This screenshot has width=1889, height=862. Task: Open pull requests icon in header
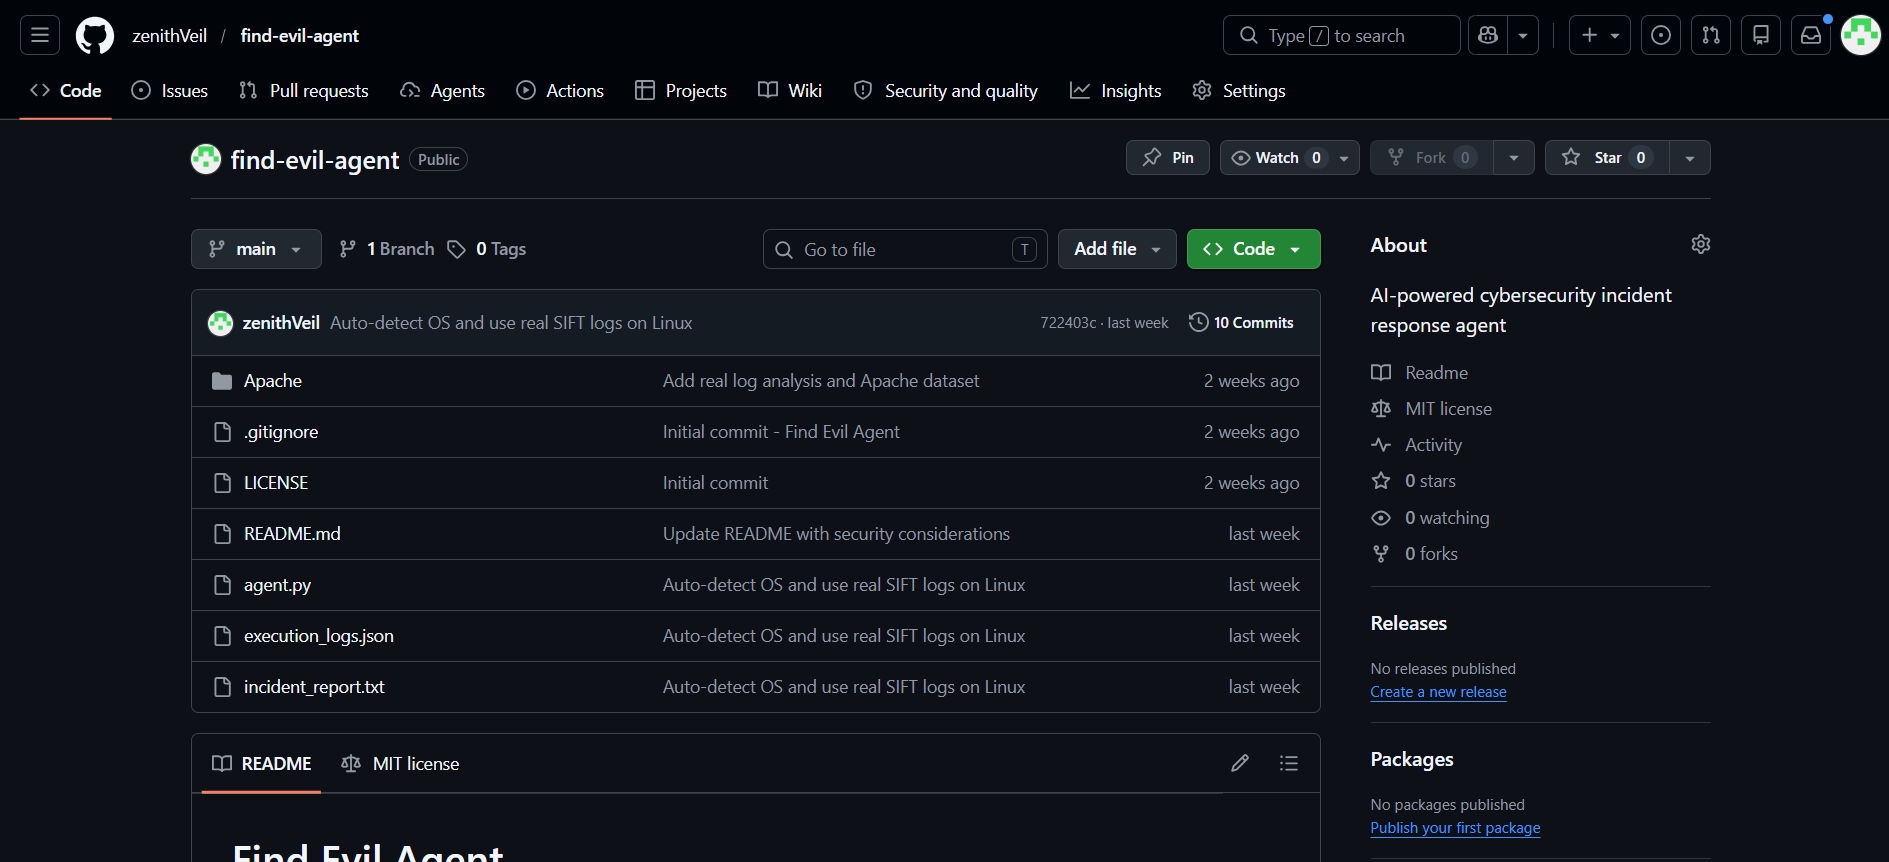tap(1711, 35)
